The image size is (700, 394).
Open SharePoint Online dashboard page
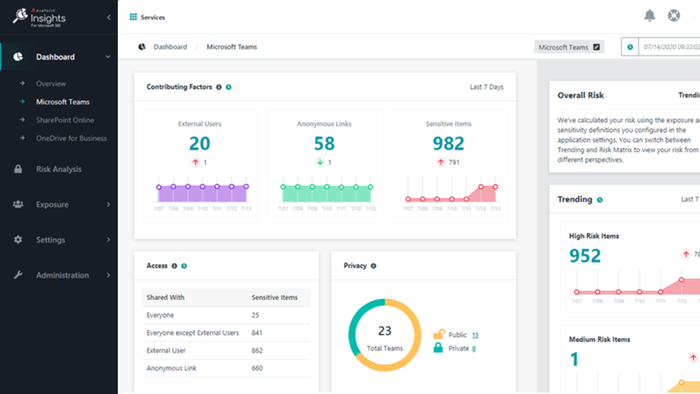click(x=65, y=120)
